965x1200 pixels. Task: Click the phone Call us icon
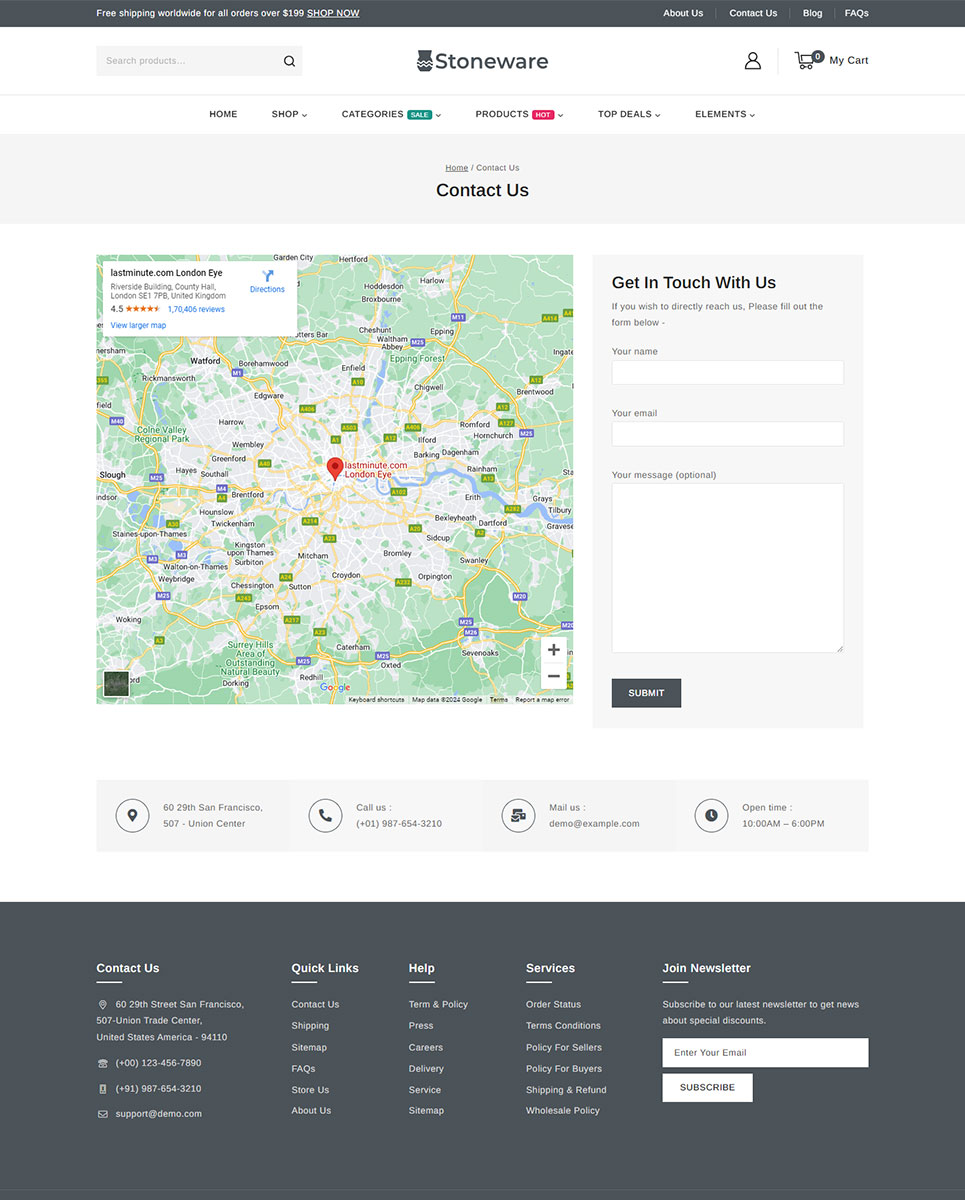point(325,816)
